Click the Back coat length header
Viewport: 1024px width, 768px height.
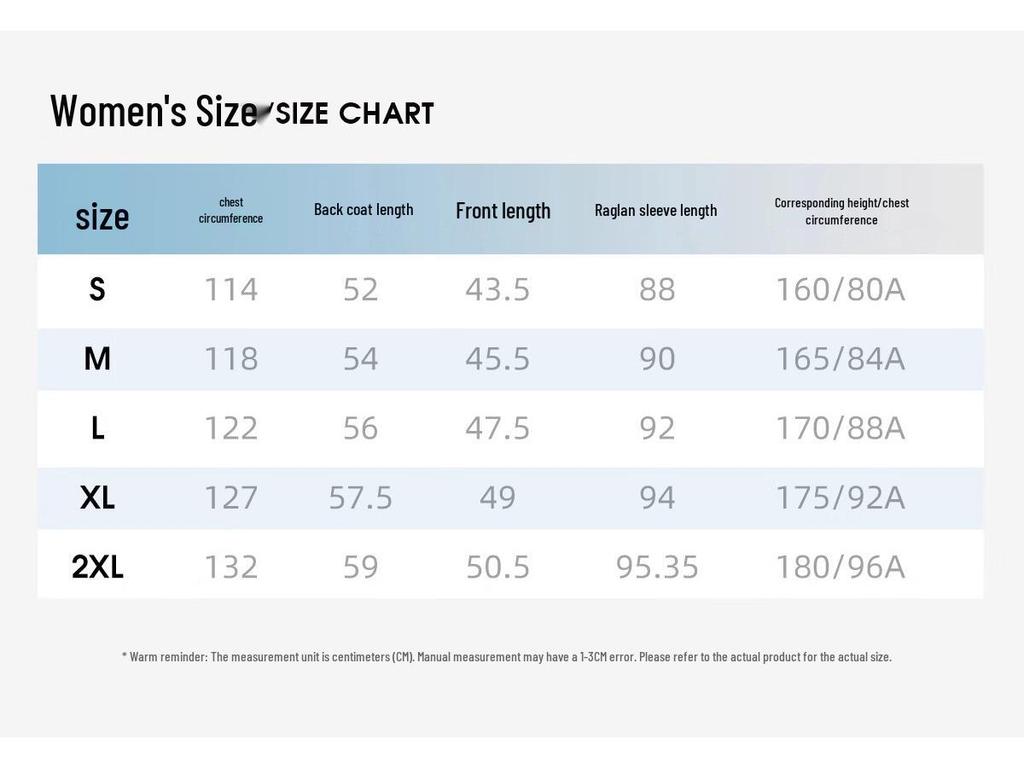[x=363, y=210]
